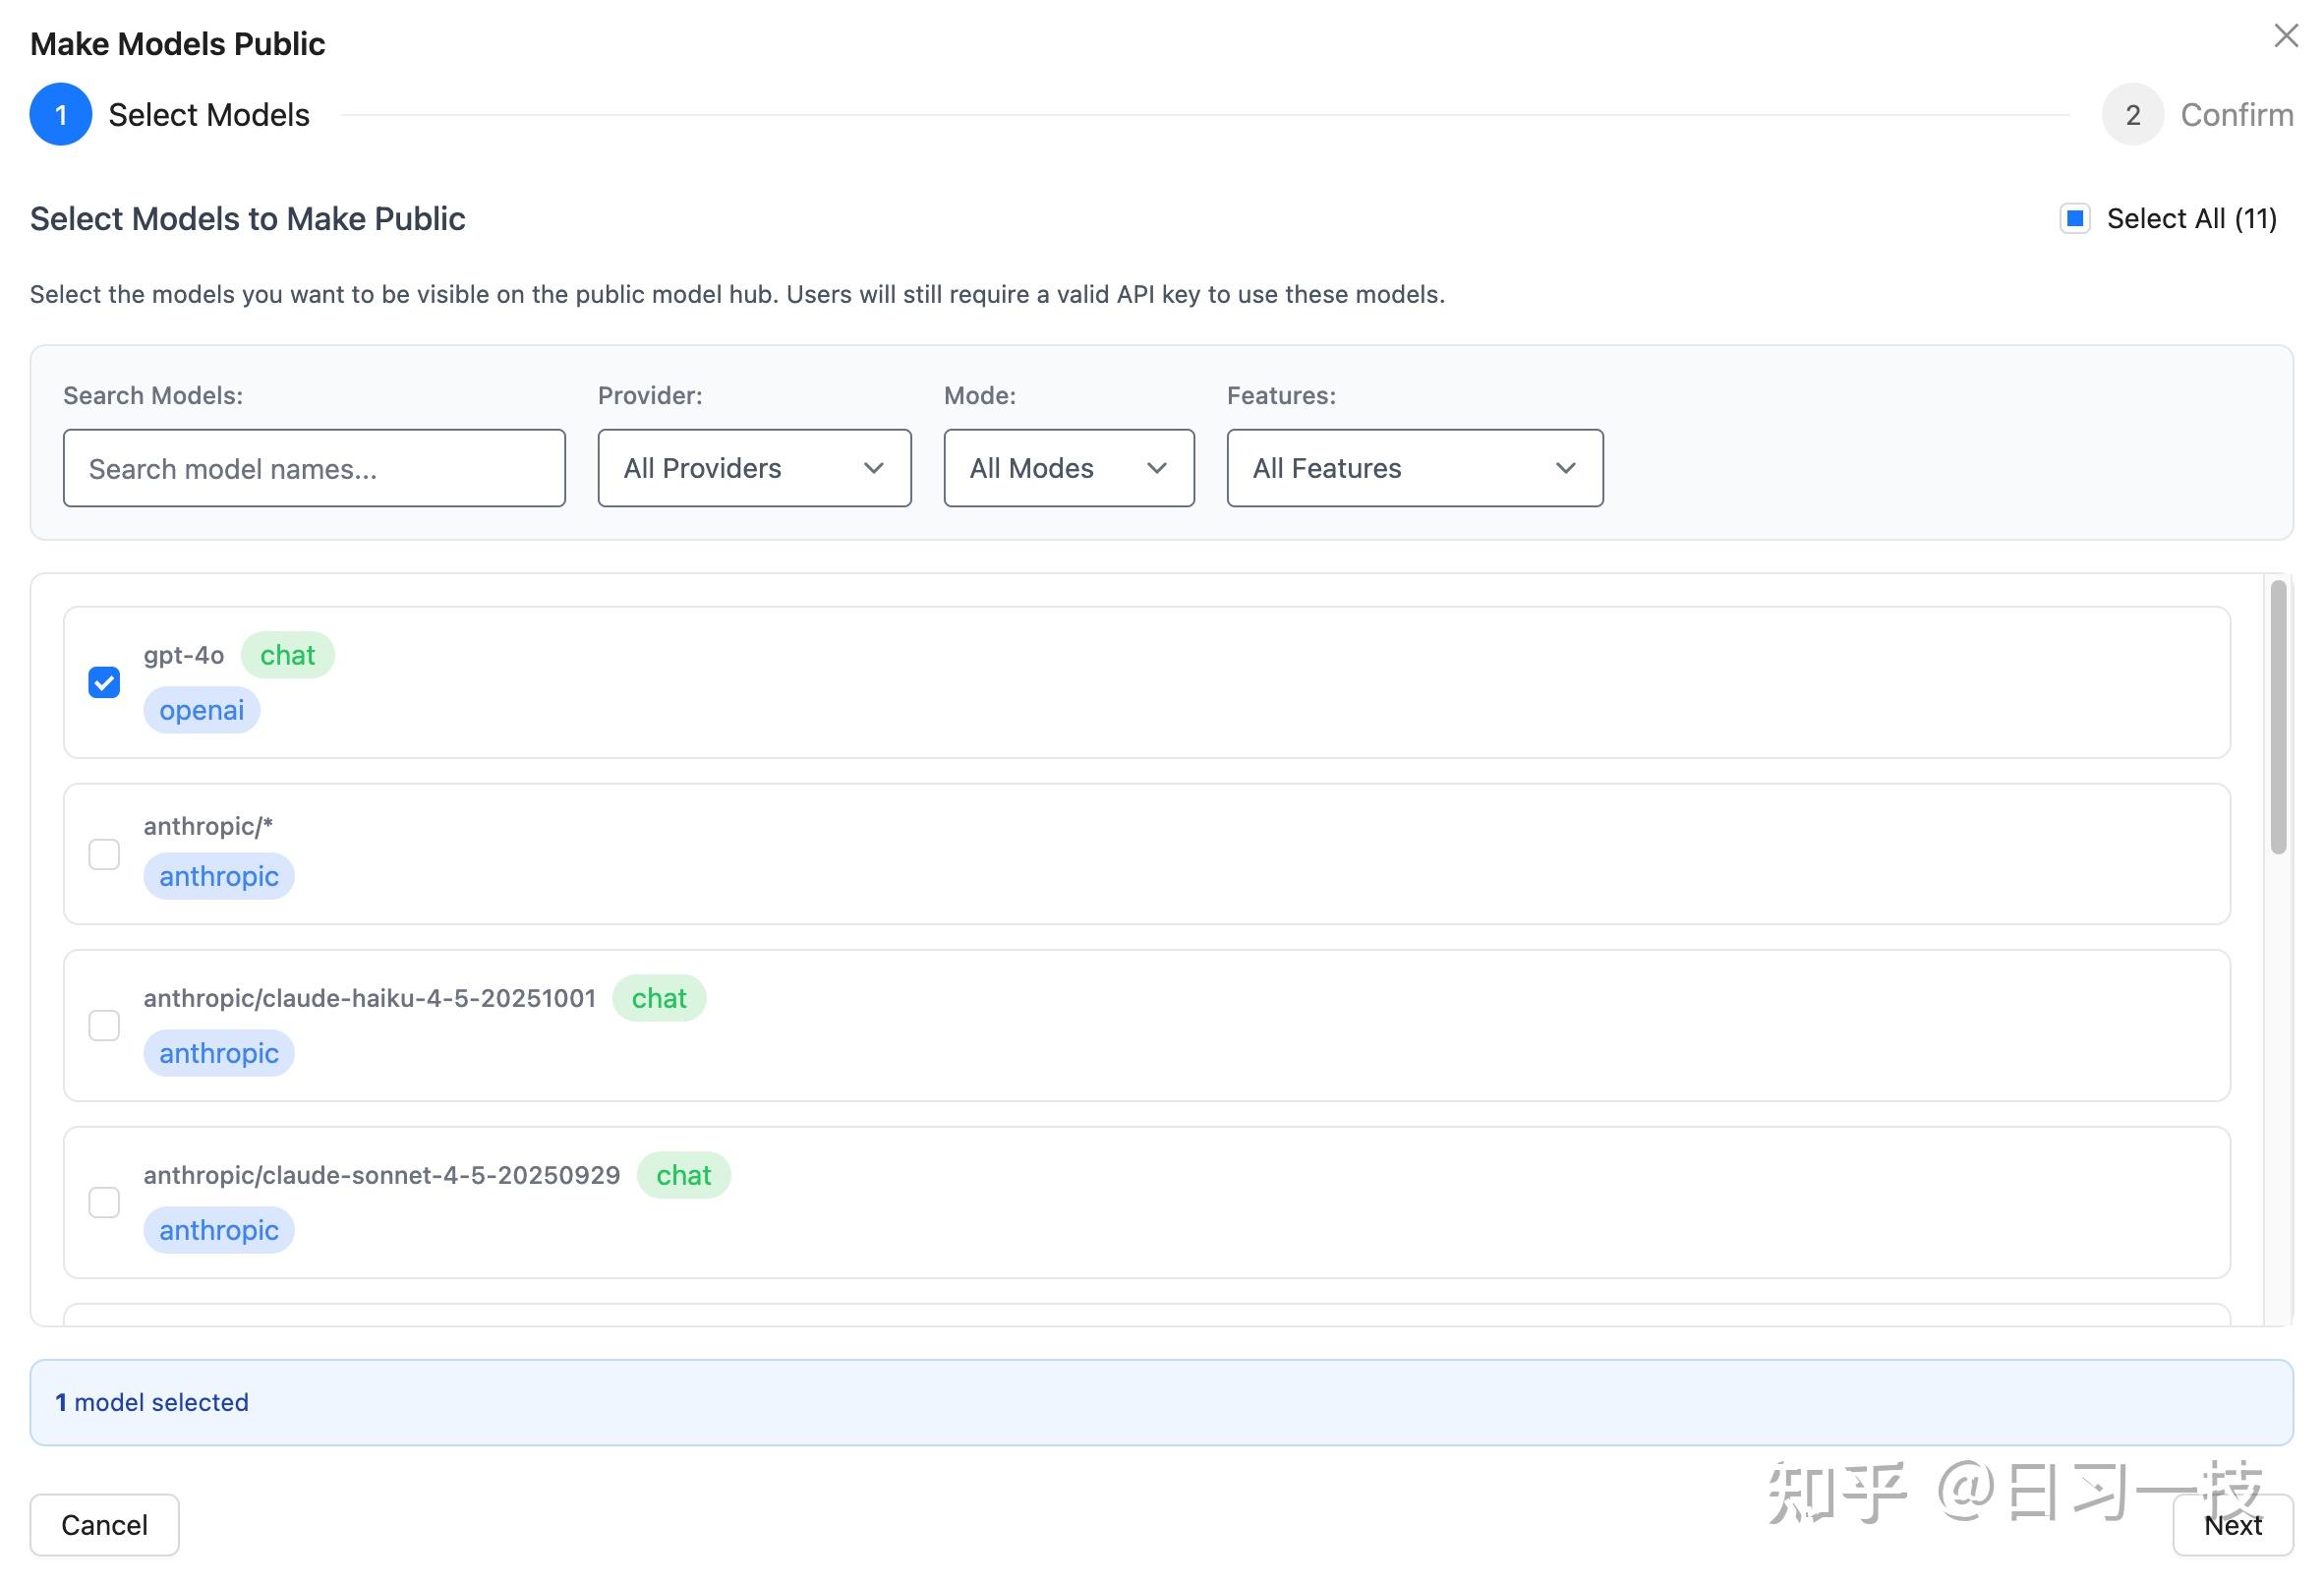Viewport: 2324px width, 1585px height.
Task: Click the gpt-4o model name
Action: (x=184, y=655)
